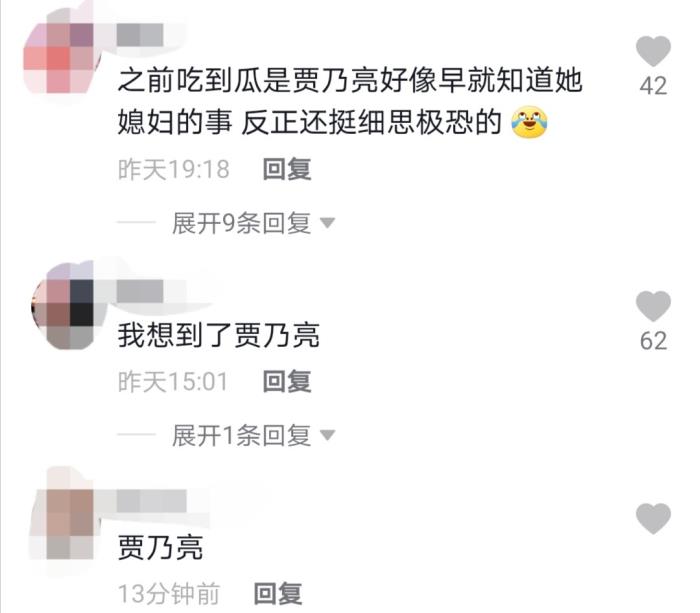Image resolution: width=700 pixels, height=613 pixels.
Task: Reply to the 昨天15:01 comment
Action: pos(287,381)
